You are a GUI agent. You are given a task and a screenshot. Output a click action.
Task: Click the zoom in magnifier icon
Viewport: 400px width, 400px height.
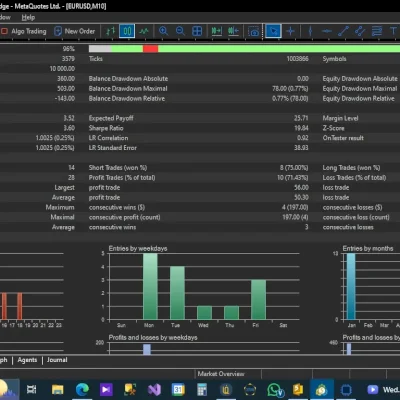coord(163,31)
